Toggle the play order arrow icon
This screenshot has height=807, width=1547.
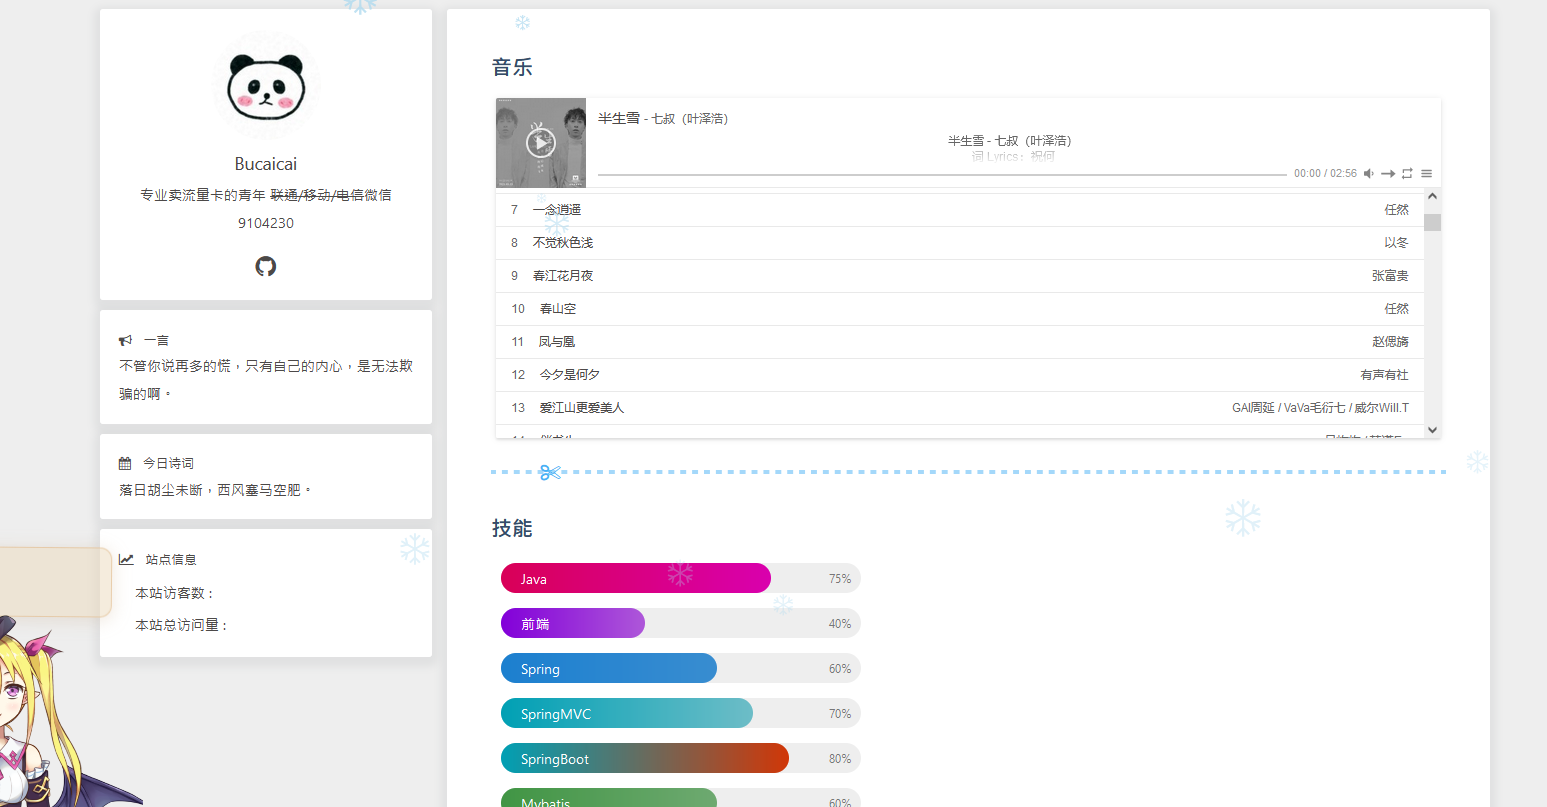[1388, 174]
